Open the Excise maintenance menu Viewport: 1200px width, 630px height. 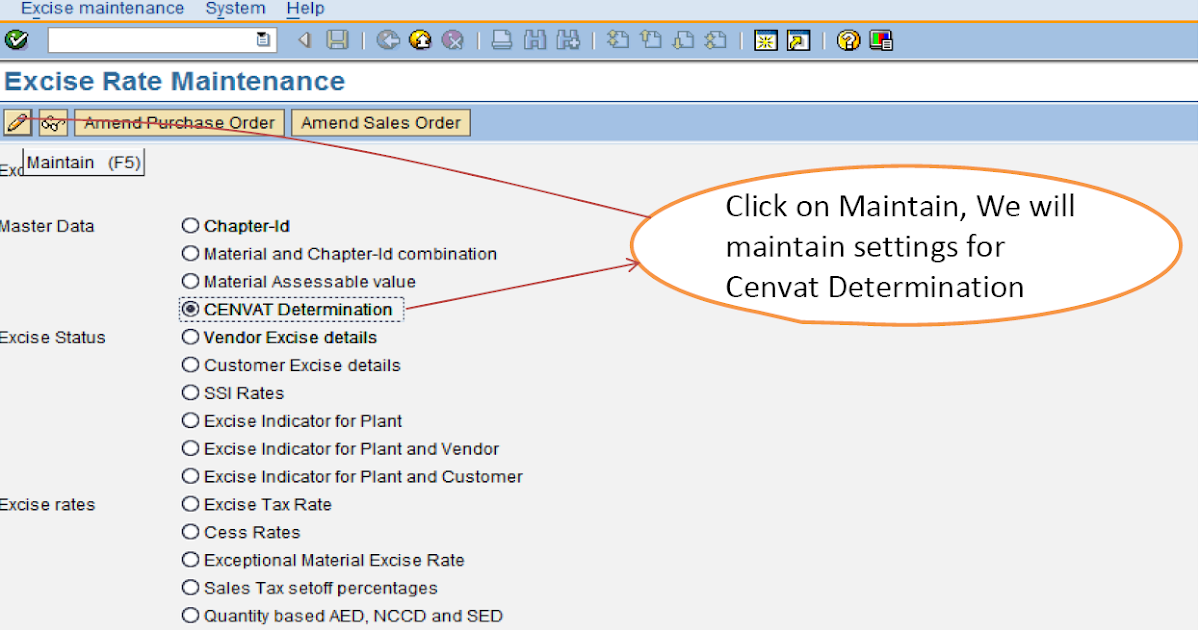coord(101,9)
